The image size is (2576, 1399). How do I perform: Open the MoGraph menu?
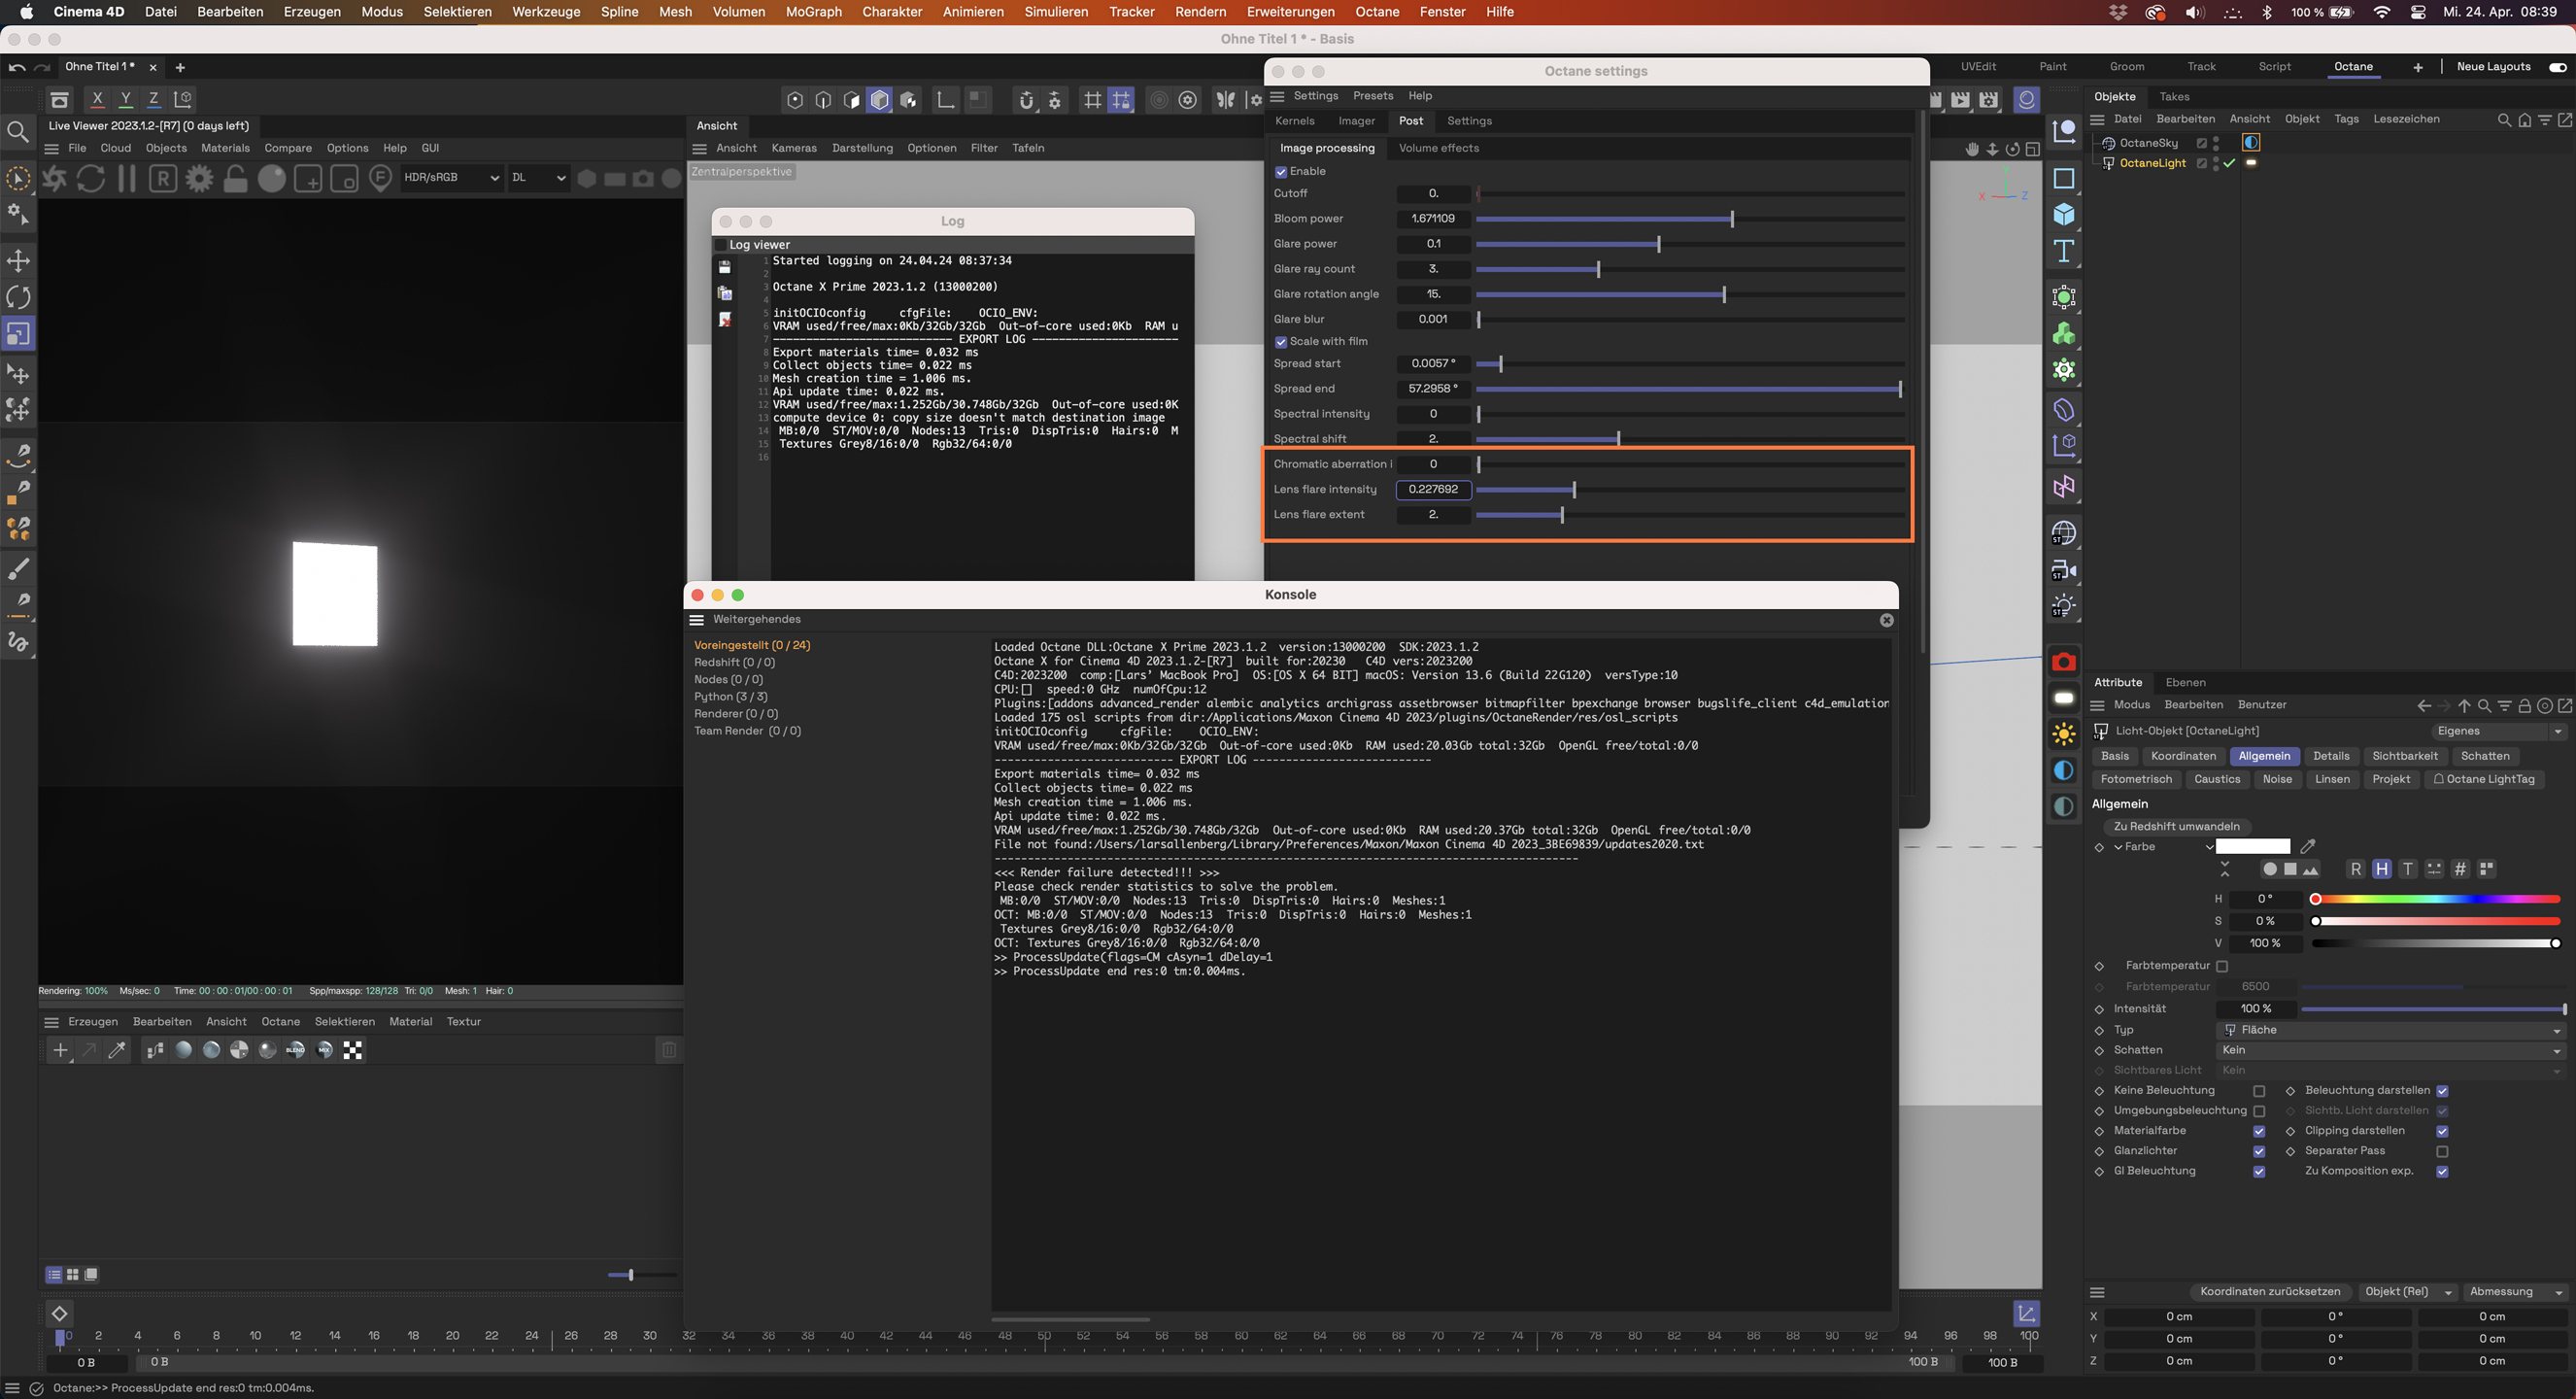[x=813, y=12]
